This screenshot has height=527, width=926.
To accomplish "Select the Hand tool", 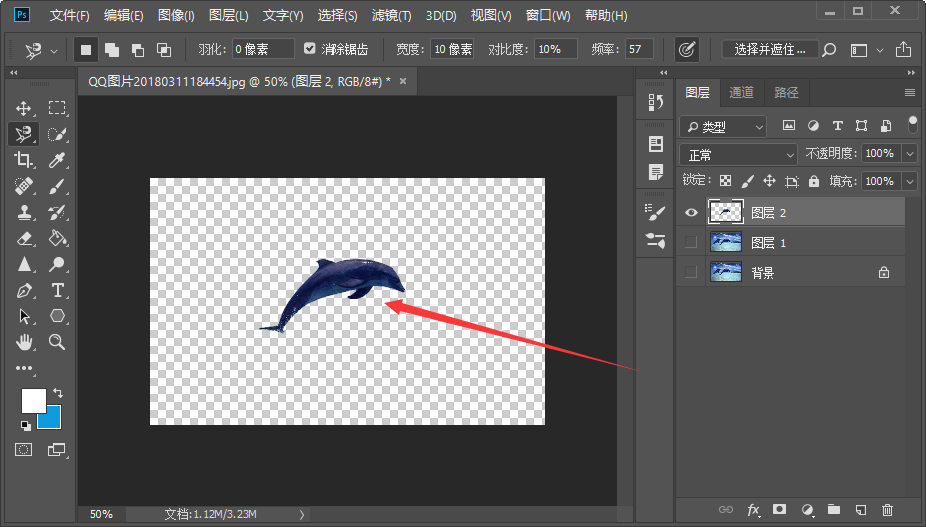I will point(24,342).
